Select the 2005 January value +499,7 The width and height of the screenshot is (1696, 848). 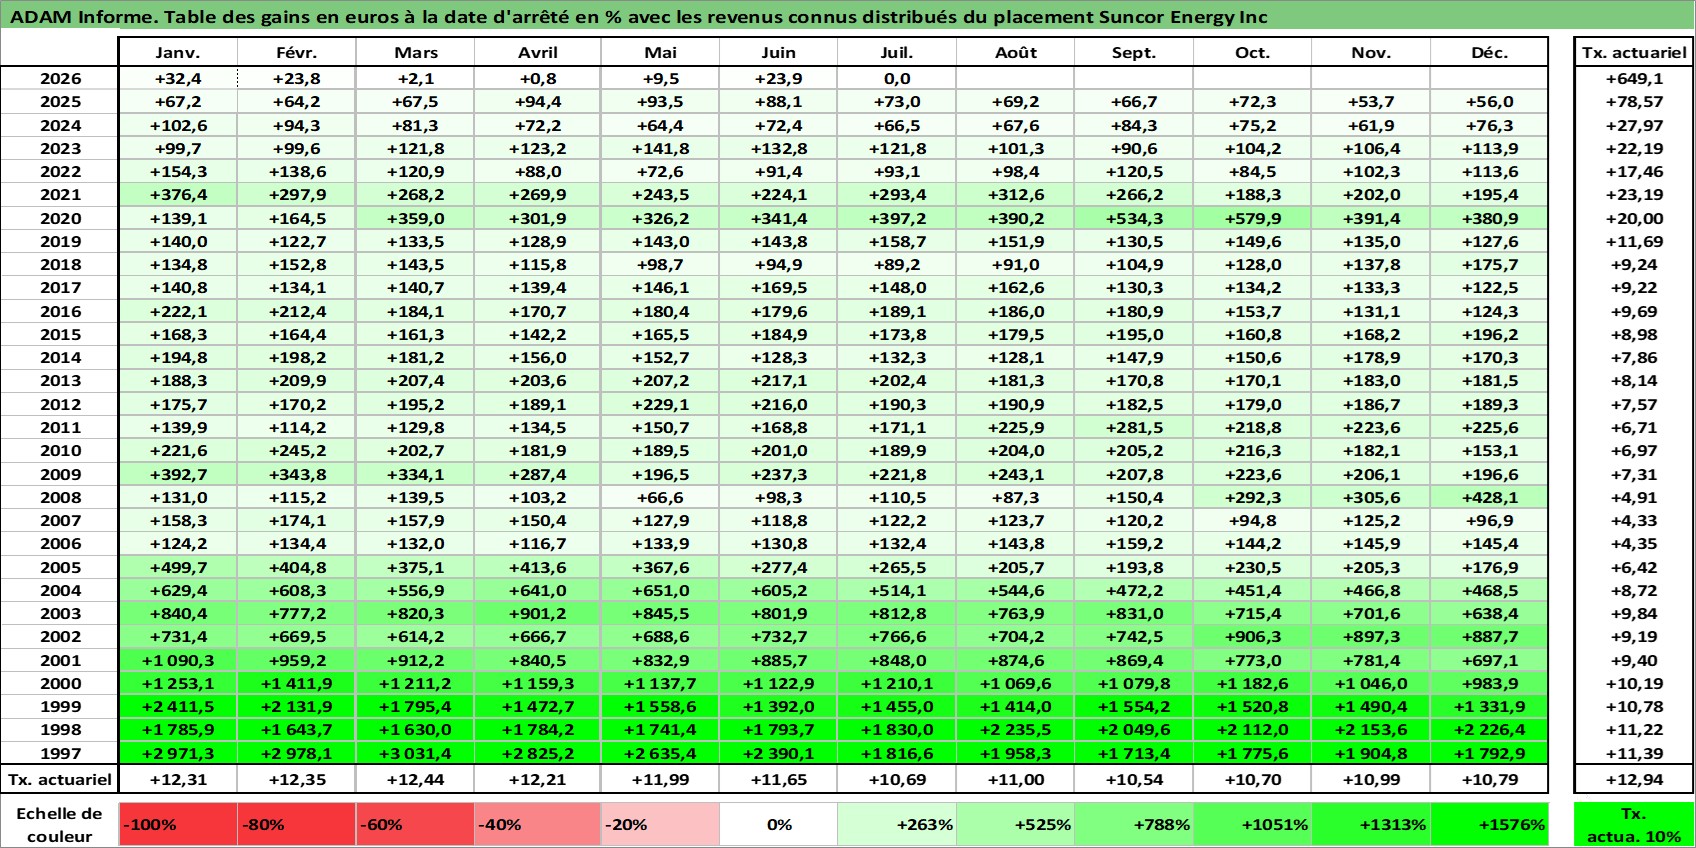tap(178, 568)
